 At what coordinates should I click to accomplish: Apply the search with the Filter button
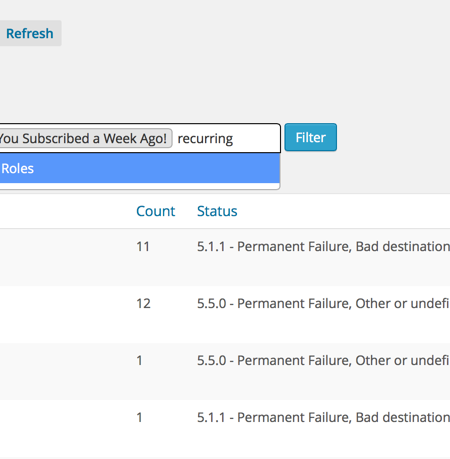coord(310,137)
